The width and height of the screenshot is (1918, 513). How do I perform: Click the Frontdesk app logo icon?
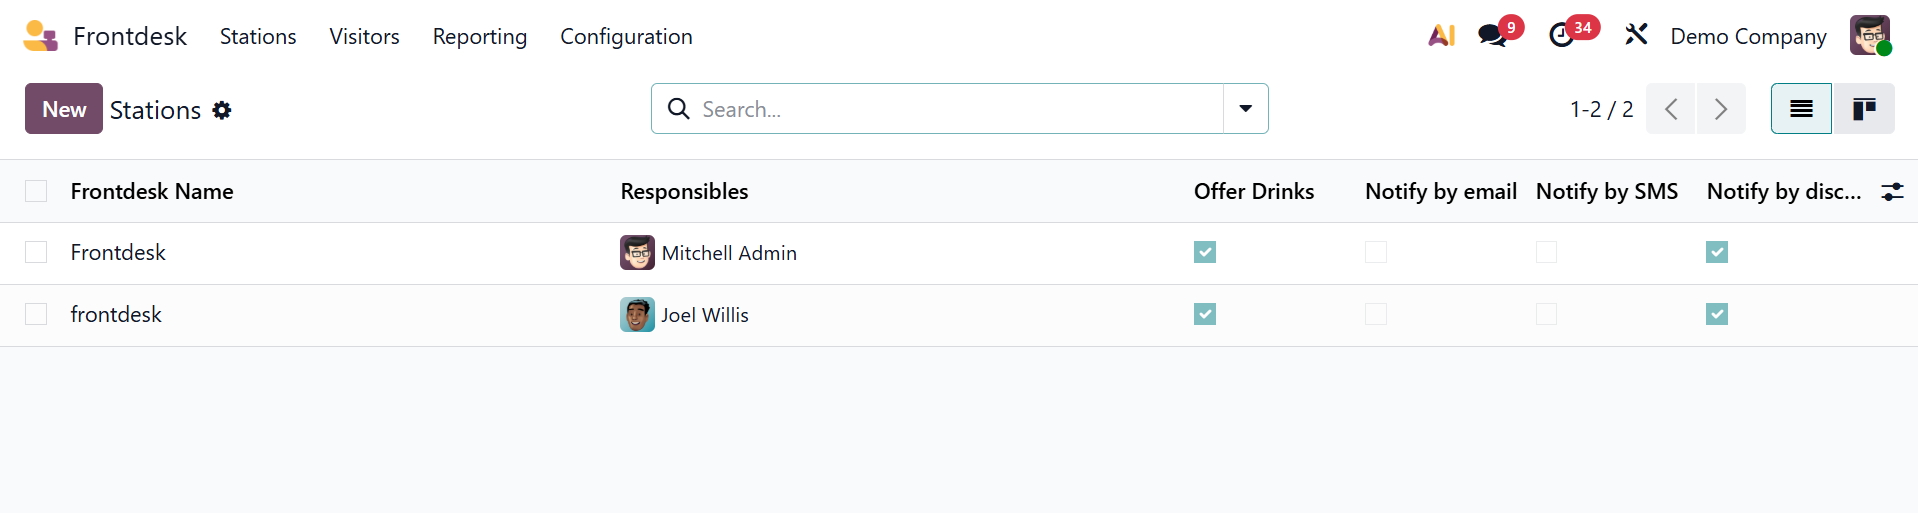click(40, 36)
